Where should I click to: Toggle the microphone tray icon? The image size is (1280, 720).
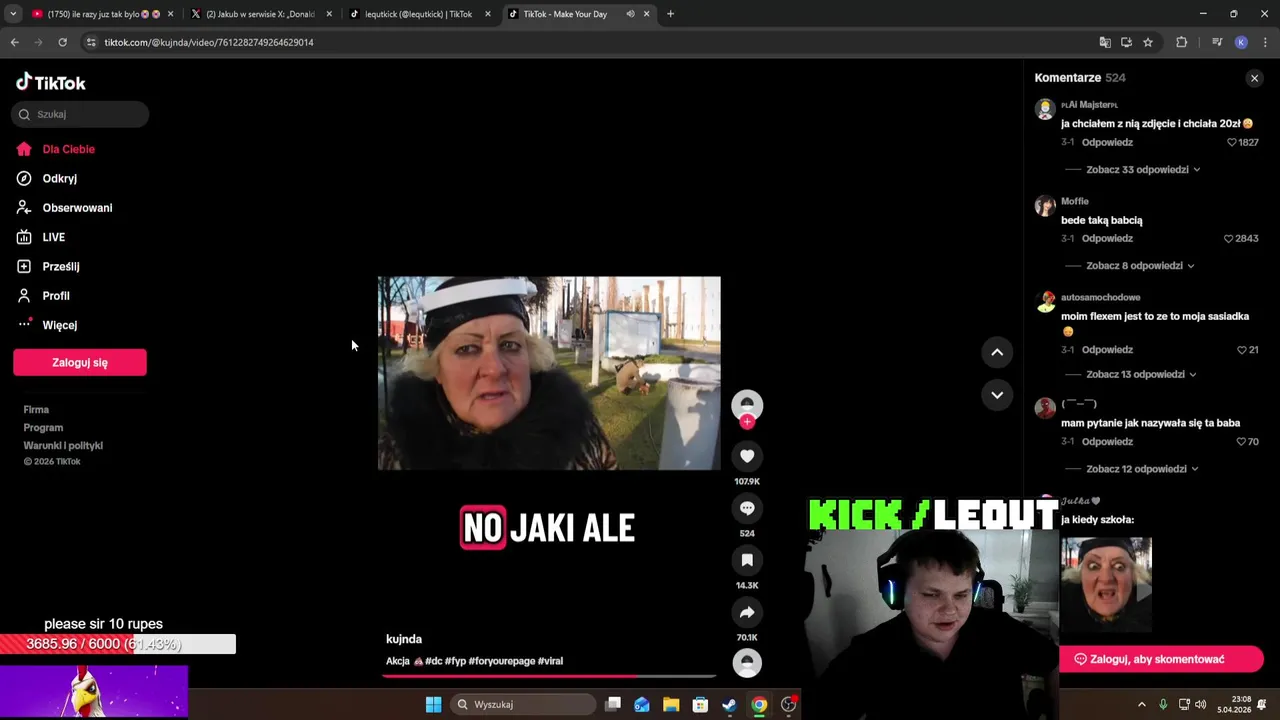pyautogui.click(x=1162, y=704)
